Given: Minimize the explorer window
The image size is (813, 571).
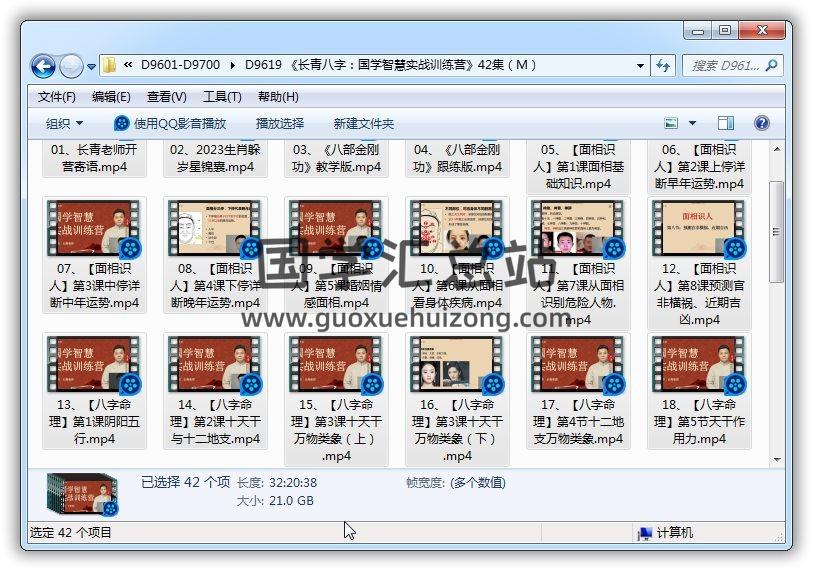Looking at the screenshot, I should click(698, 31).
